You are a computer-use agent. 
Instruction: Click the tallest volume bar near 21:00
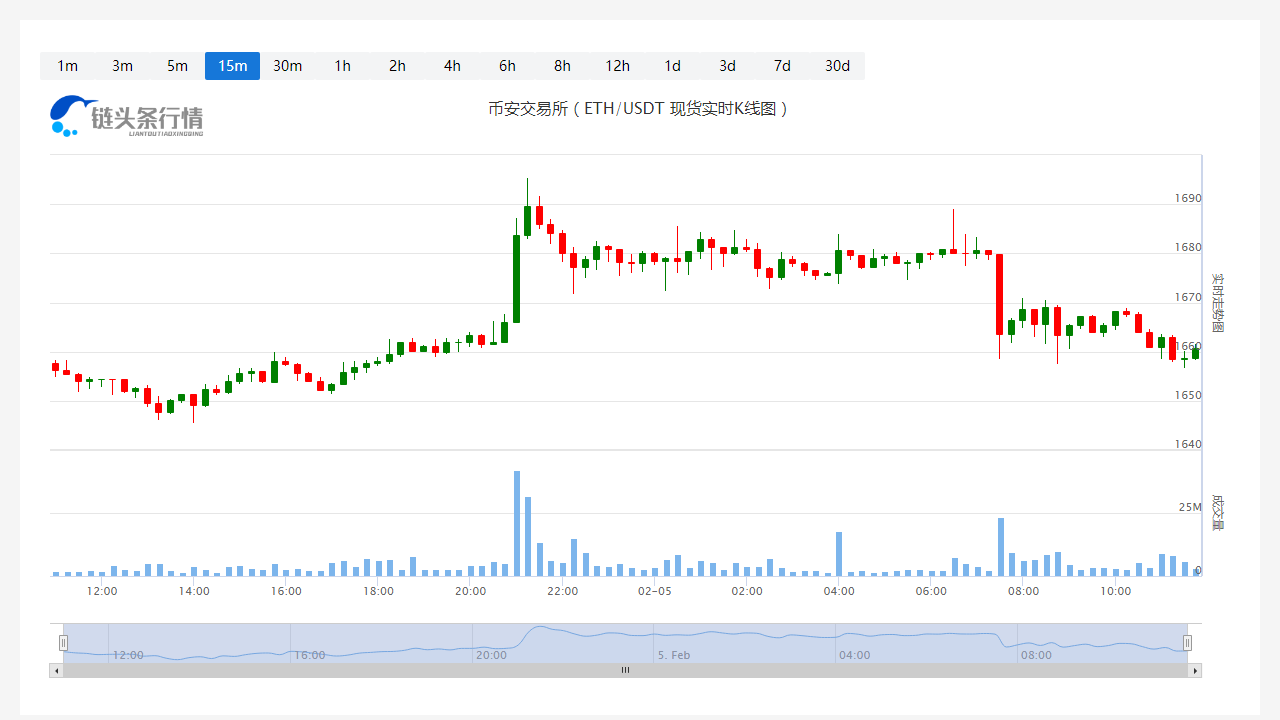(517, 523)
